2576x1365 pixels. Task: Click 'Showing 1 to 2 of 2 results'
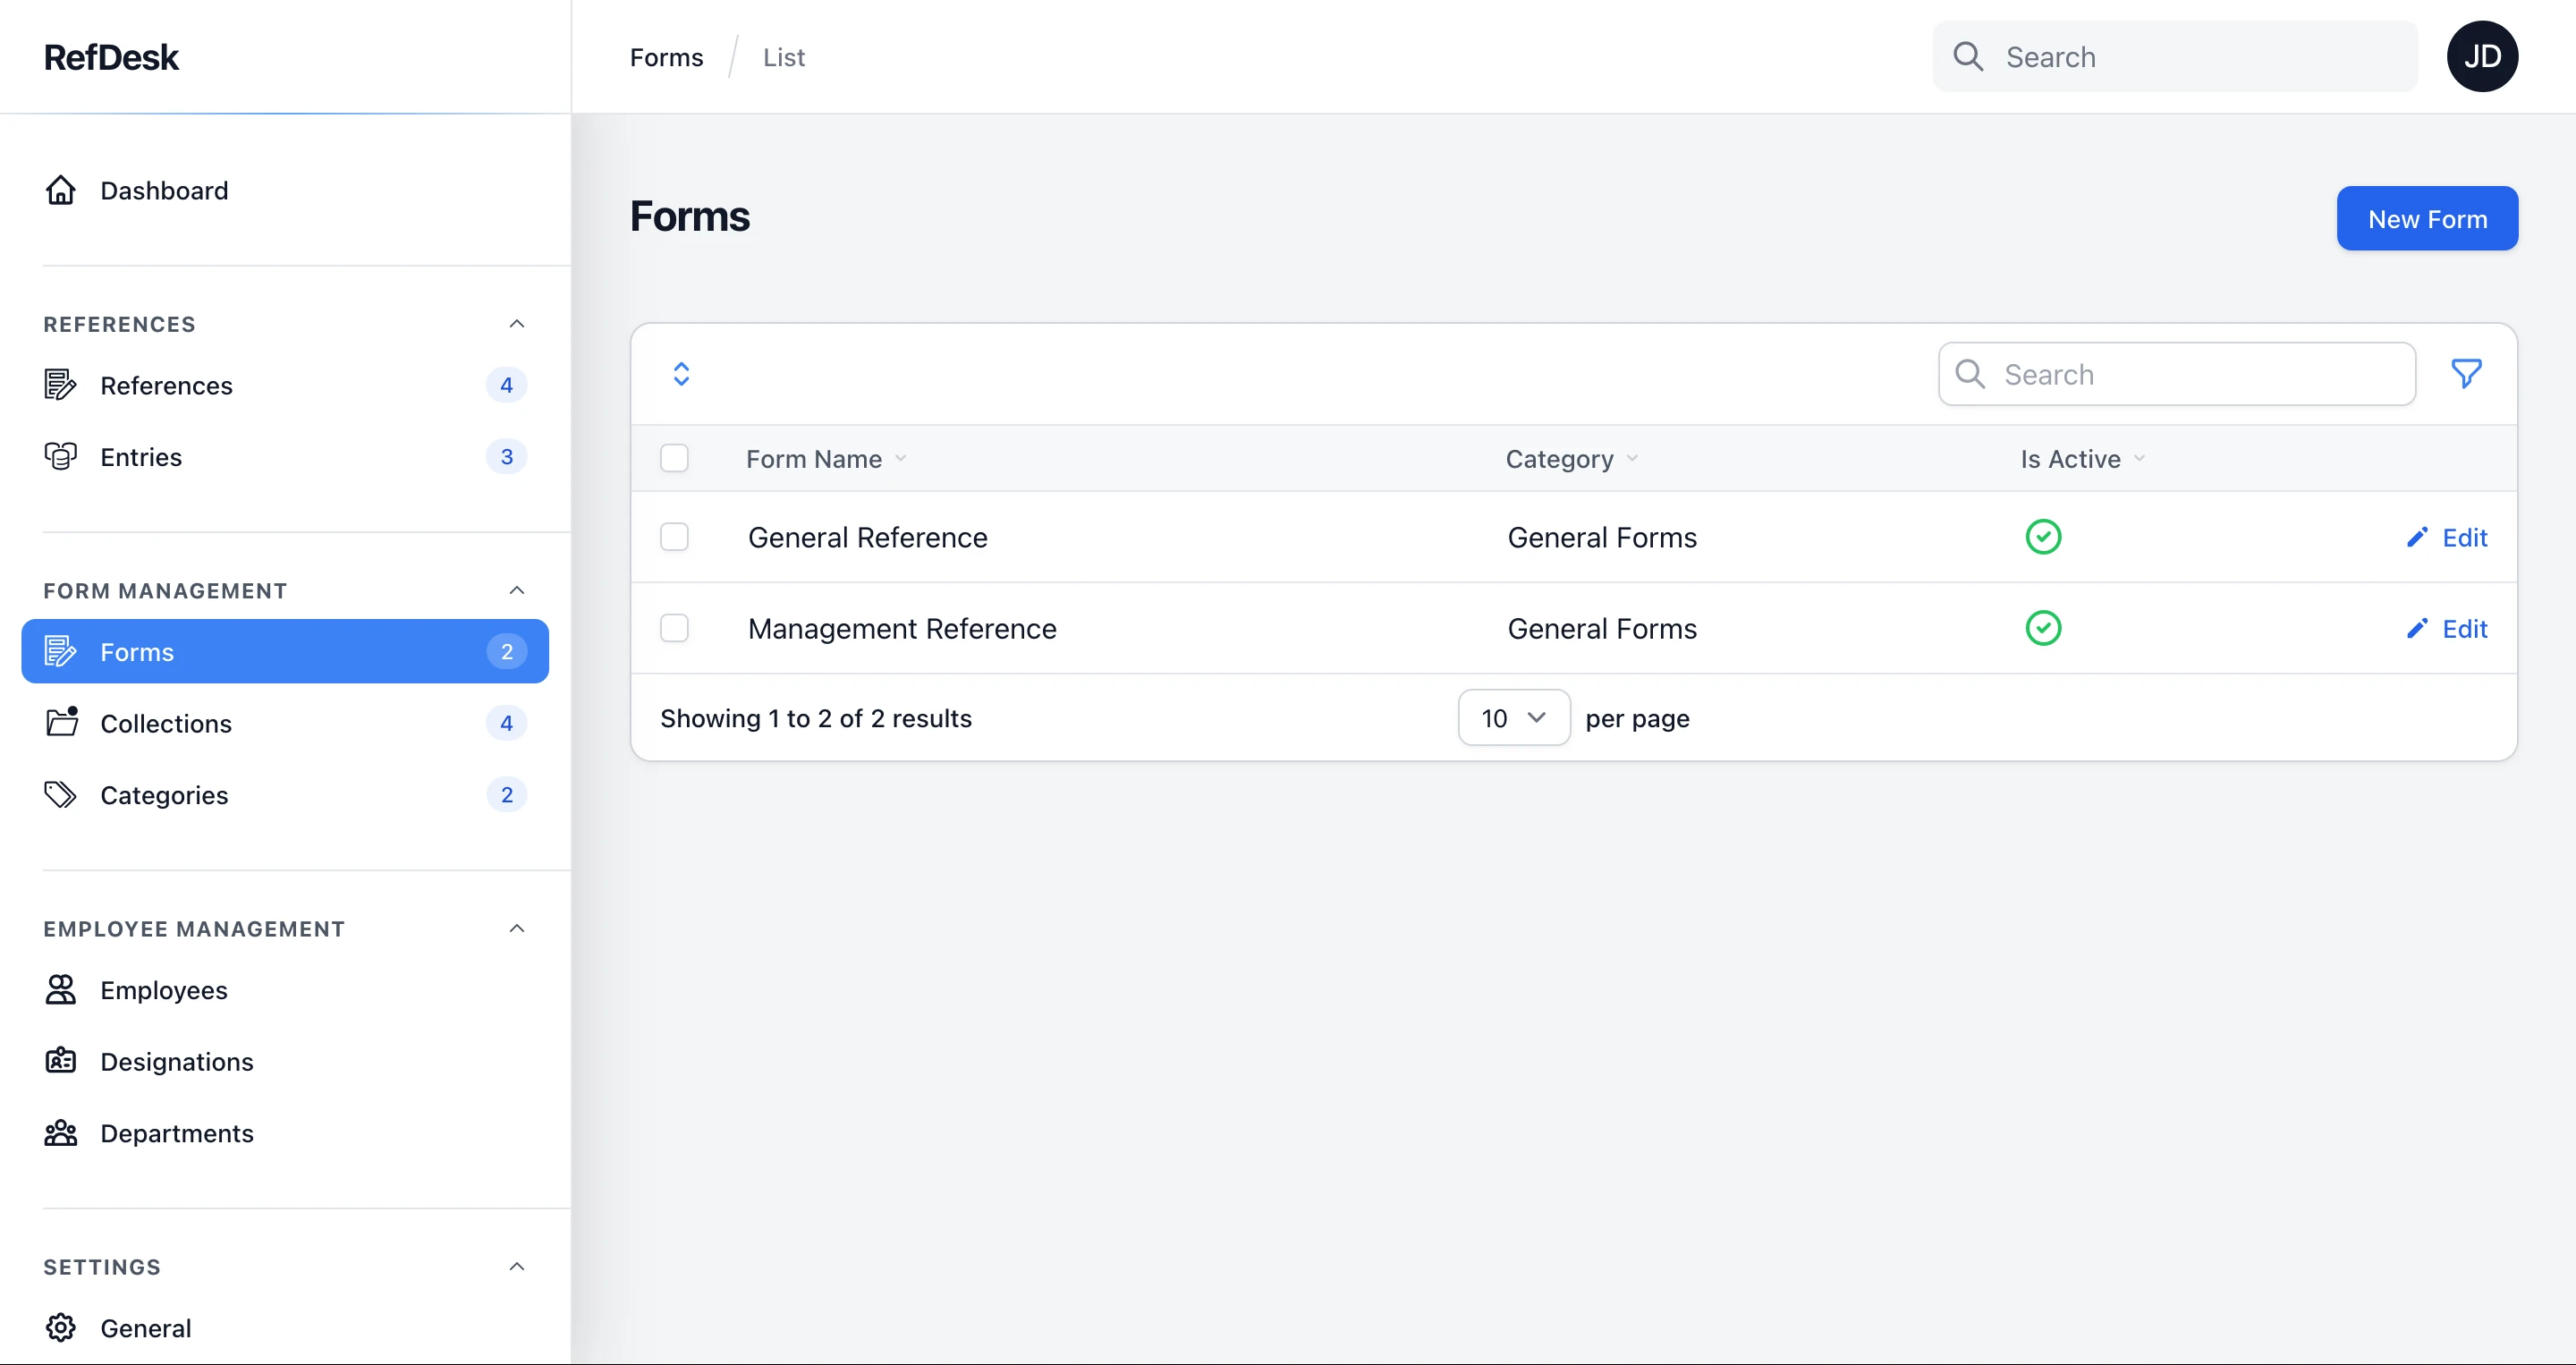click(816, 719)
